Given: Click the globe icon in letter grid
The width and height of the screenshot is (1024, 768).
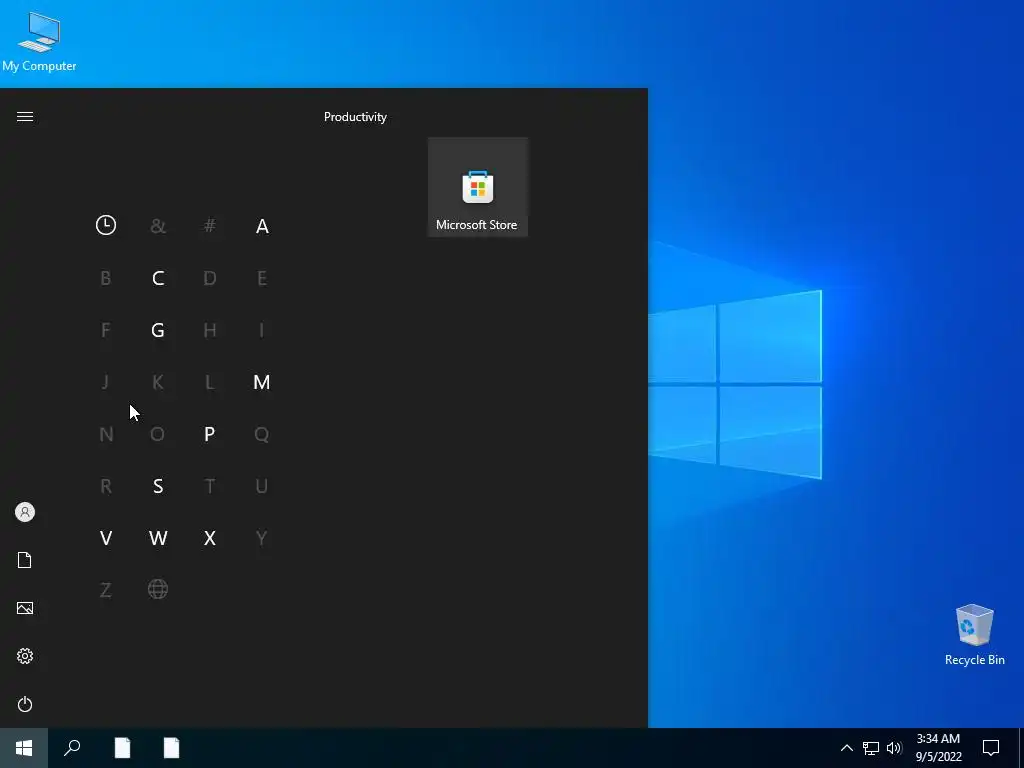Looking at the screenshot, I should 157,590.
